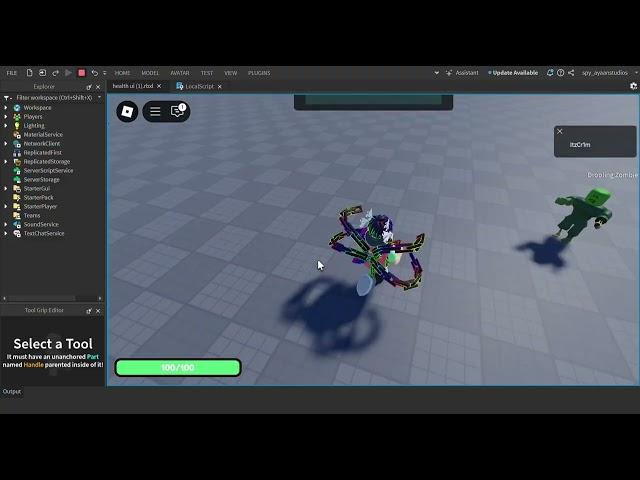This screenshot has width=640, height=480.
Task: Switch to the TEST ribbon tab
Action: click(x=207, y=73)
